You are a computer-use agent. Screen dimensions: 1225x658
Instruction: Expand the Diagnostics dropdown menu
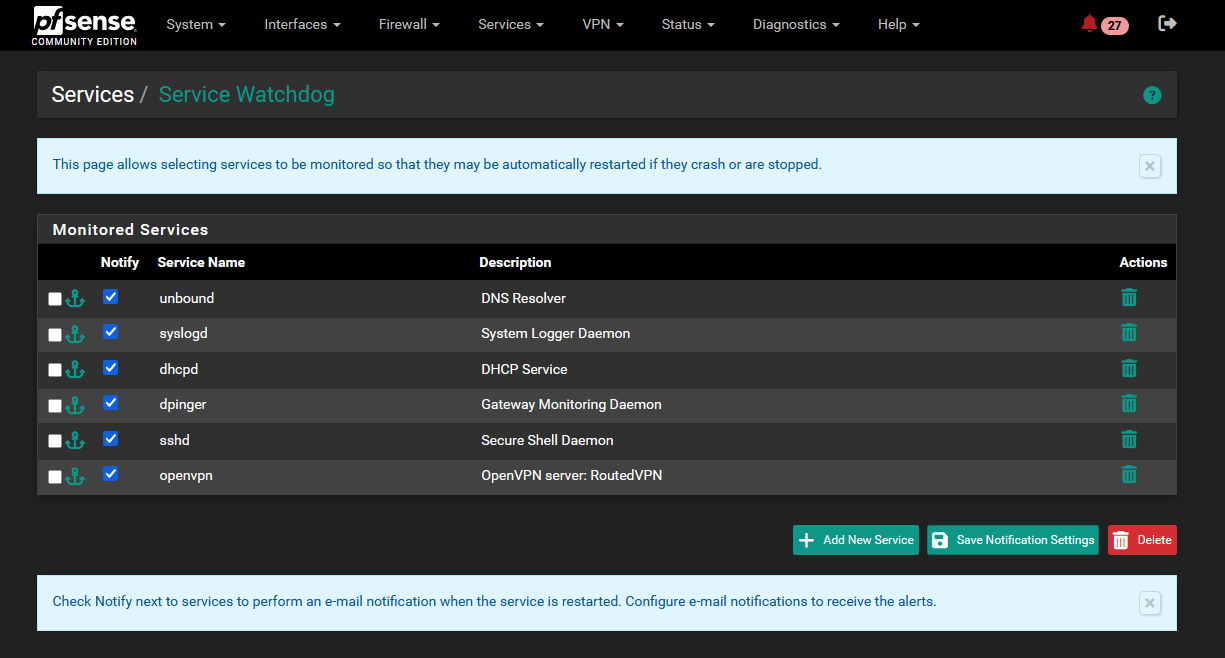796,24
